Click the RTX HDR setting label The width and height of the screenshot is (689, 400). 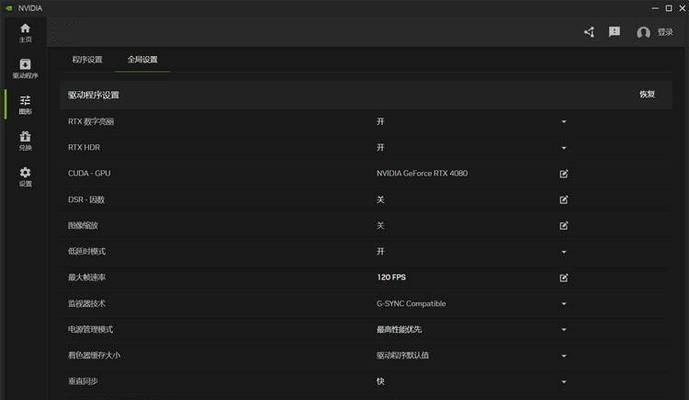[84, 147]
